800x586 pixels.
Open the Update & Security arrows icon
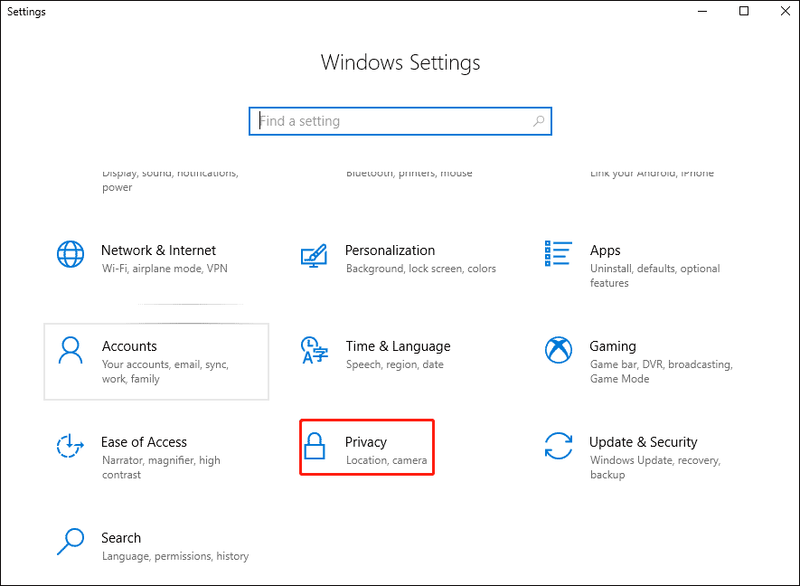[558, 446]
